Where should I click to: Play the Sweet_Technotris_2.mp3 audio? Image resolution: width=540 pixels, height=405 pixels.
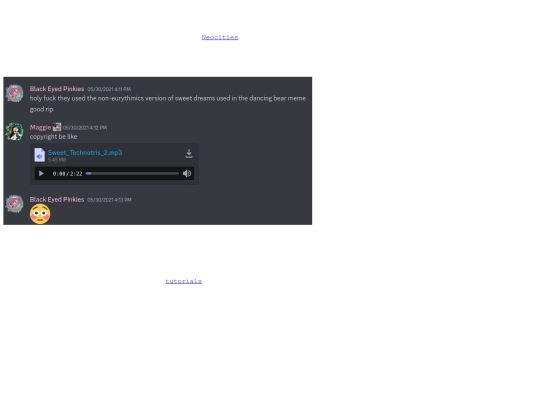(41, 174)
